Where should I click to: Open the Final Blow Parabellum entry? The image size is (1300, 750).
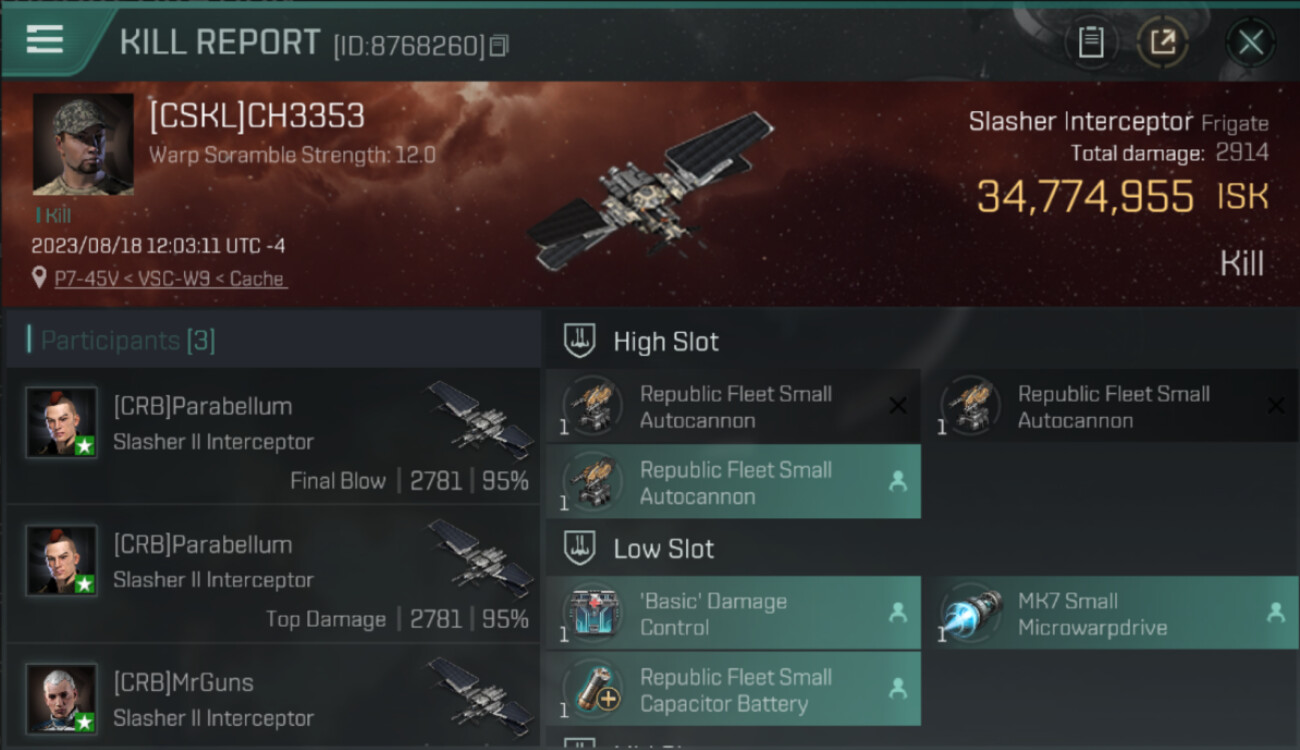[x=273, y=435]
